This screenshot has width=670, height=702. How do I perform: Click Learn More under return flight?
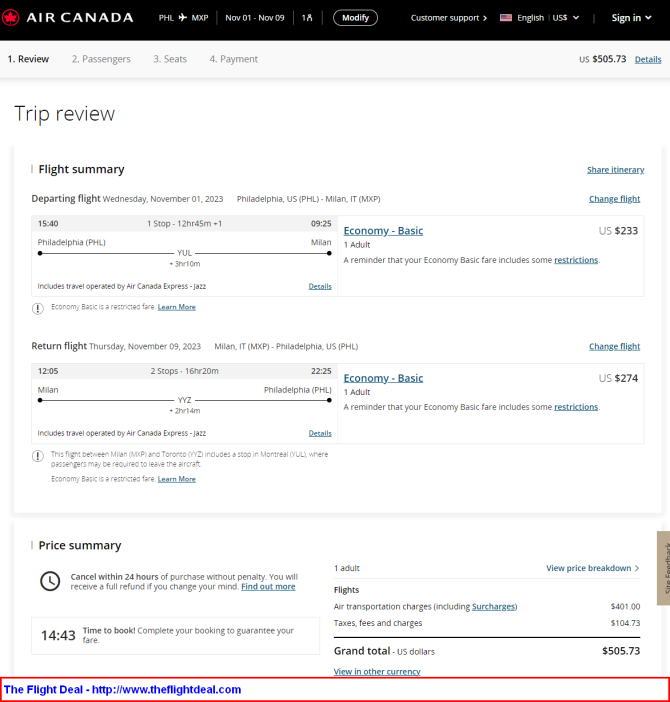pos(177,479)
